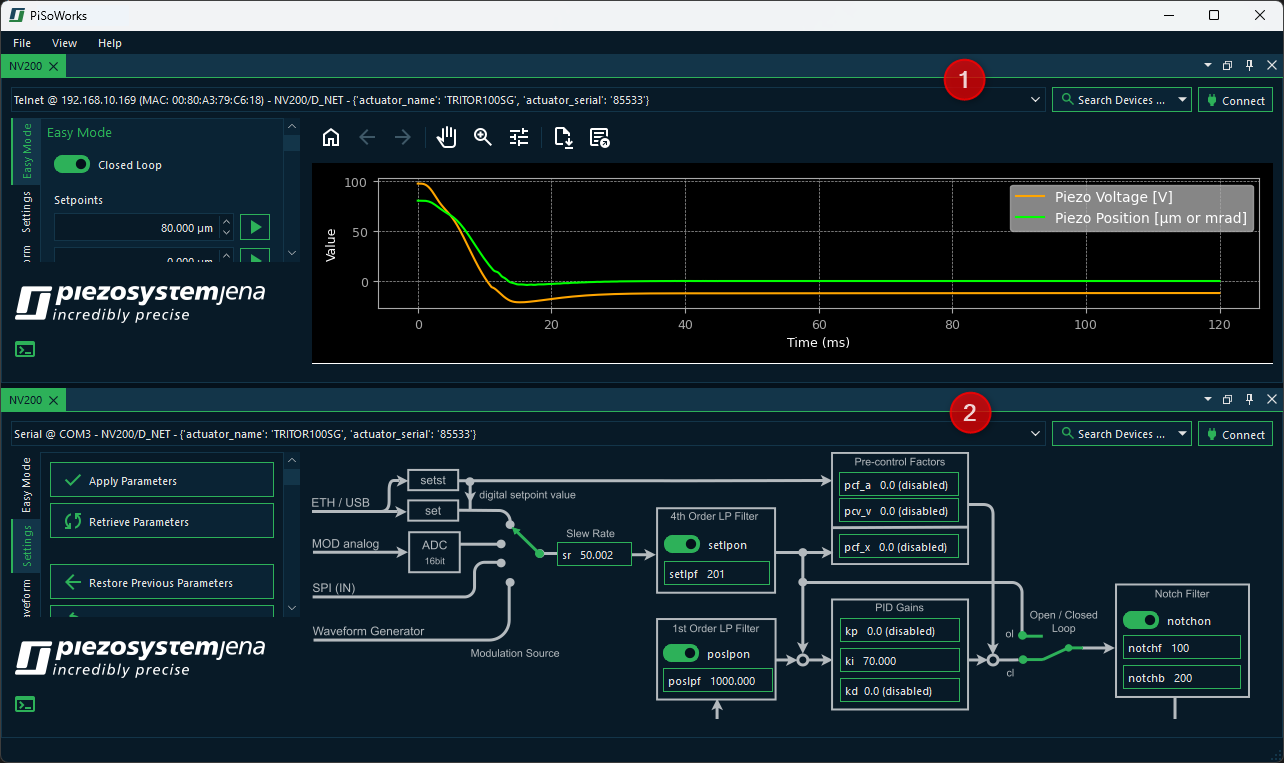This screenshot has height=763, width=1284.
Task: Expand the upper Search Devices dropdown arrow
Action: point(1181,100)
